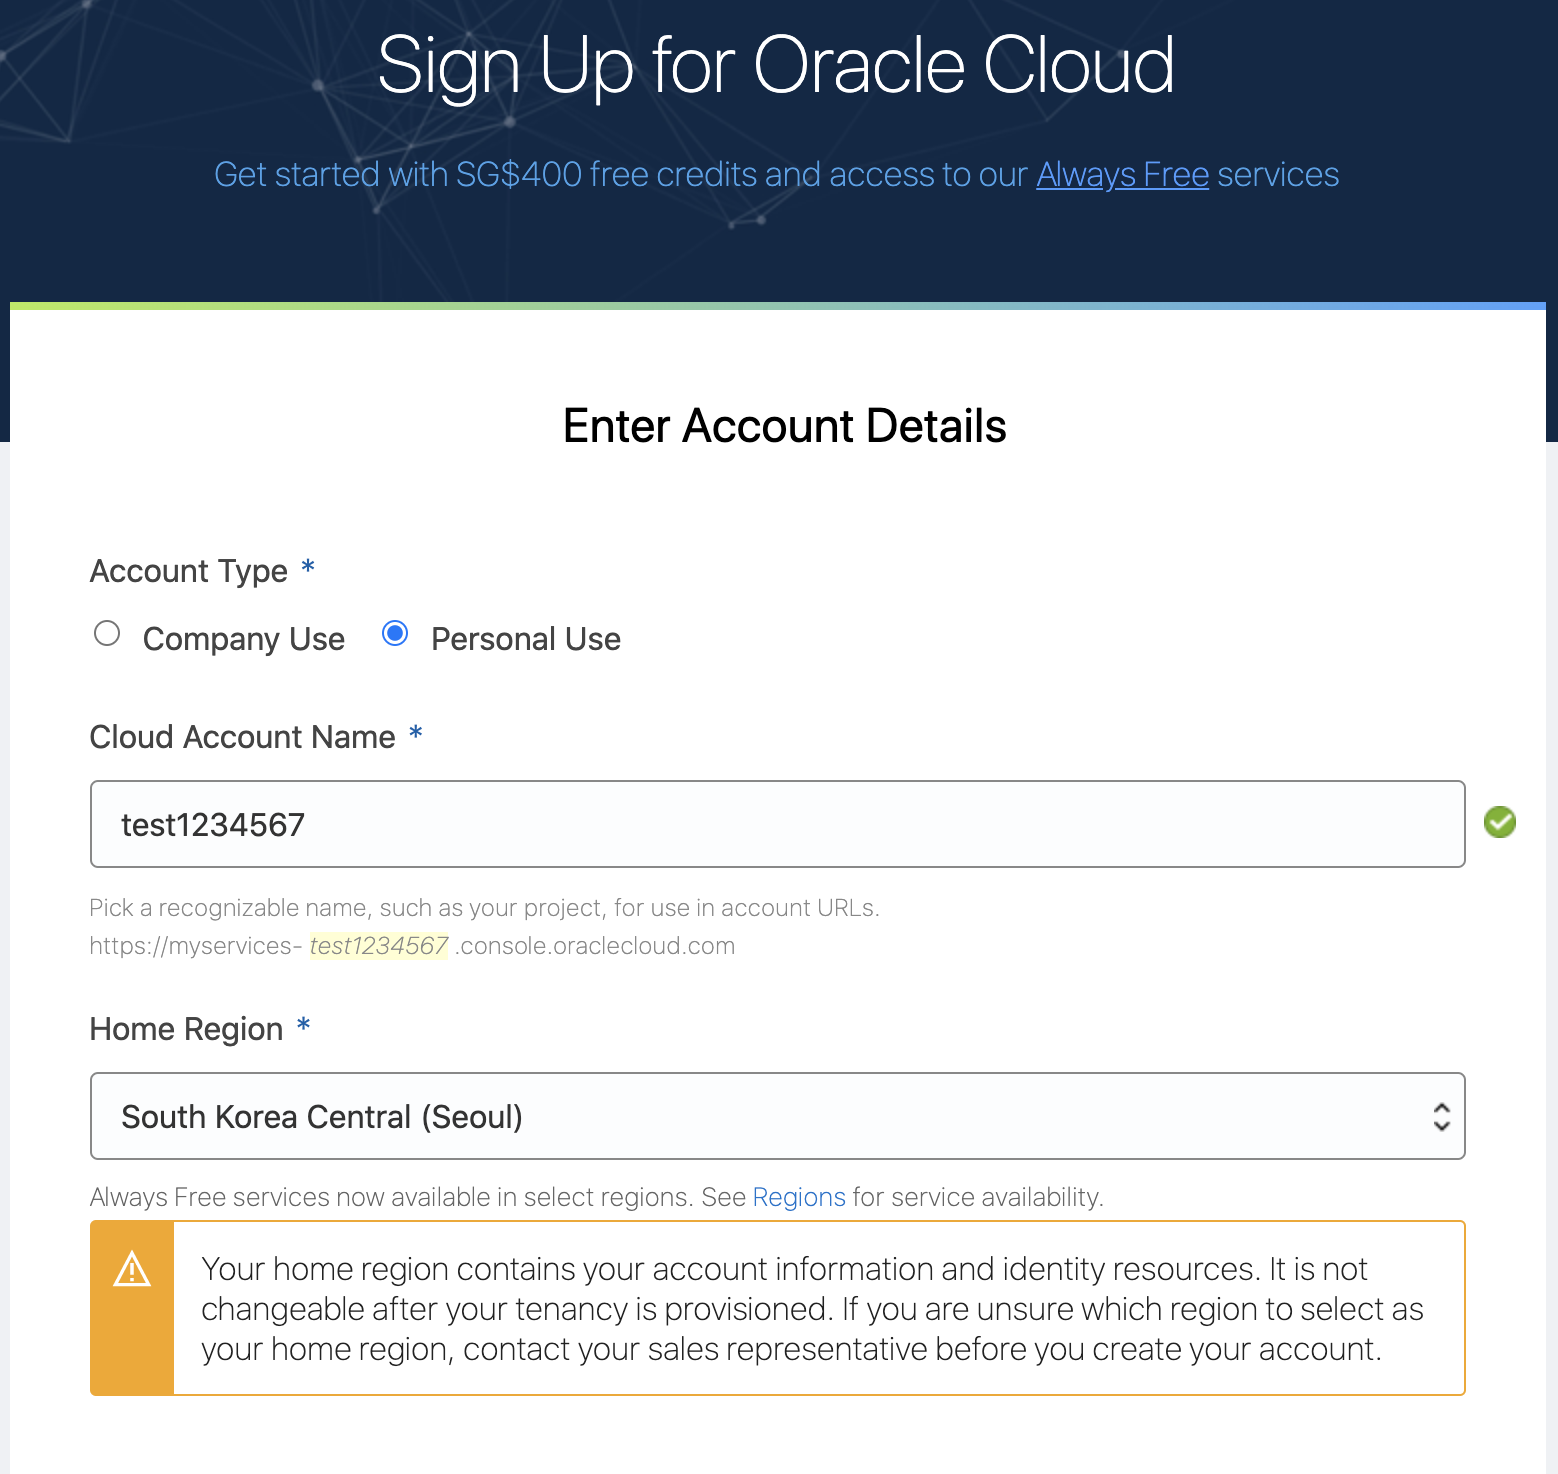Open the Home Region dropdown

pos(777,1116)
